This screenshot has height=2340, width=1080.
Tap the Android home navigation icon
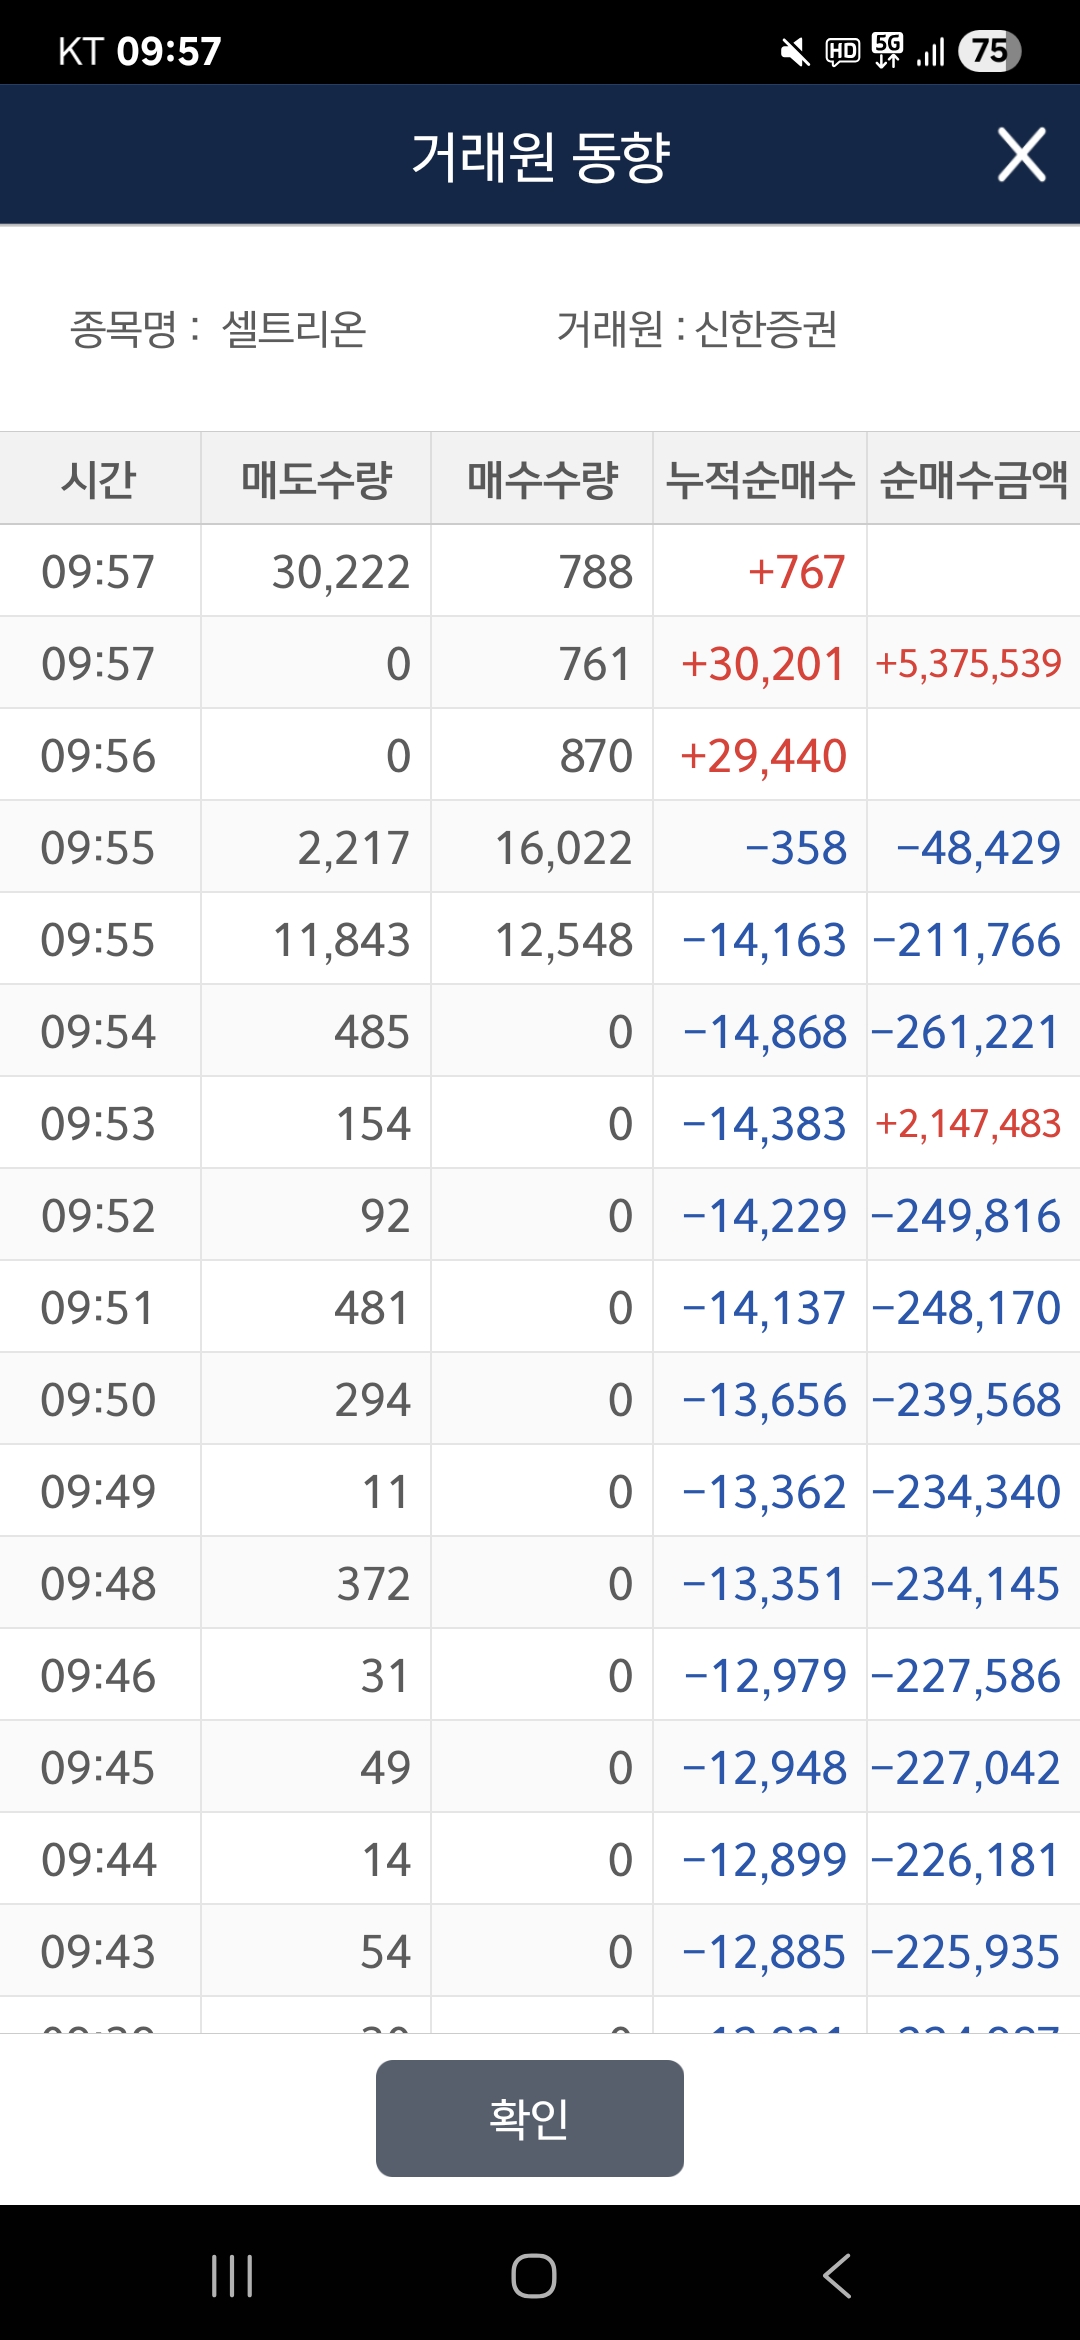(534, 2276)
